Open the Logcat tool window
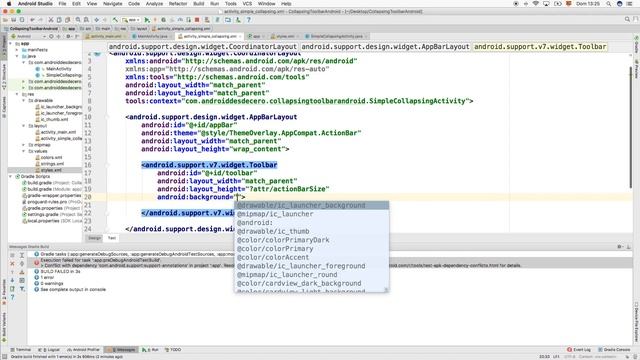Screen dimensions: 640x360 click(49, 350)
